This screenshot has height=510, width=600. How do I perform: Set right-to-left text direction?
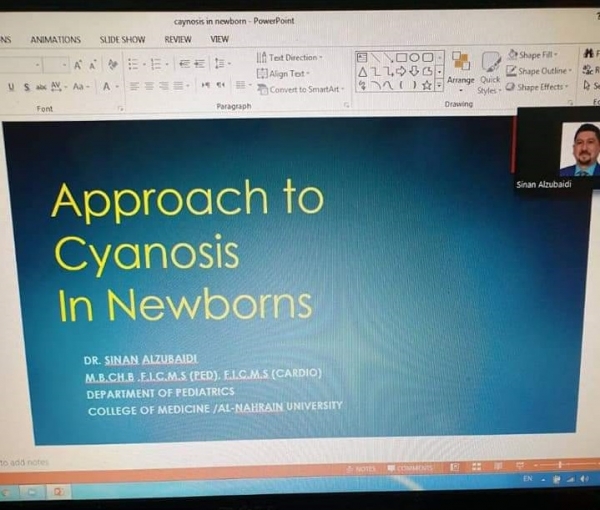pyautogui.click(x=220, y=85)
